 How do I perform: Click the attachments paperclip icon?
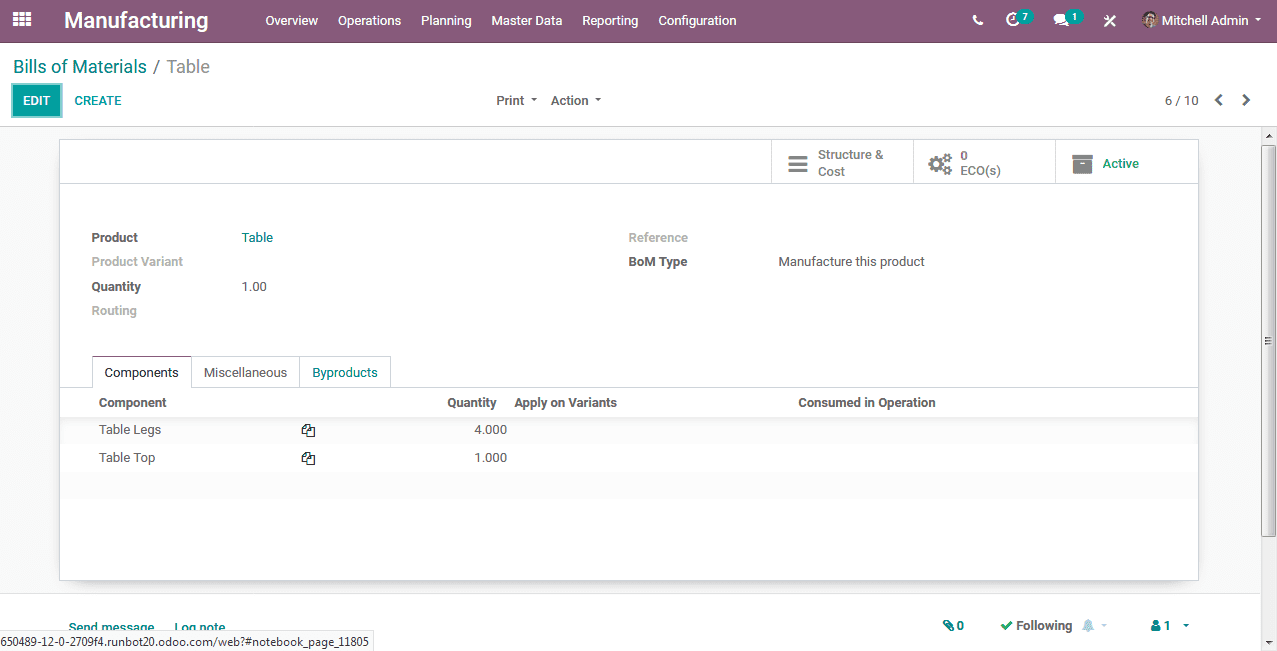click(x=948, y=626)
